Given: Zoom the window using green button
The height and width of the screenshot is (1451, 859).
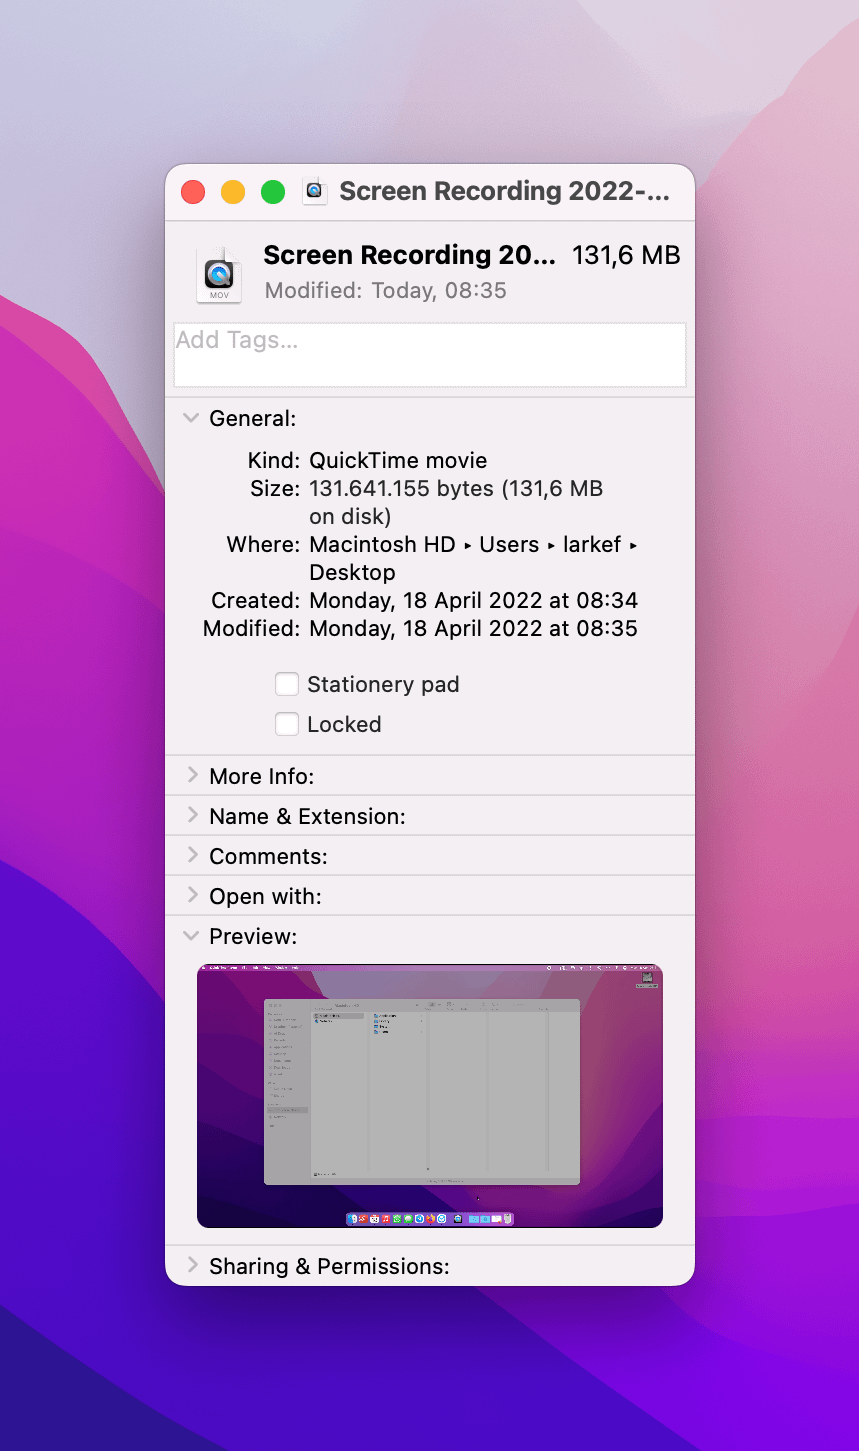Looking at the screenshot, I should click(x=273, y=192).
